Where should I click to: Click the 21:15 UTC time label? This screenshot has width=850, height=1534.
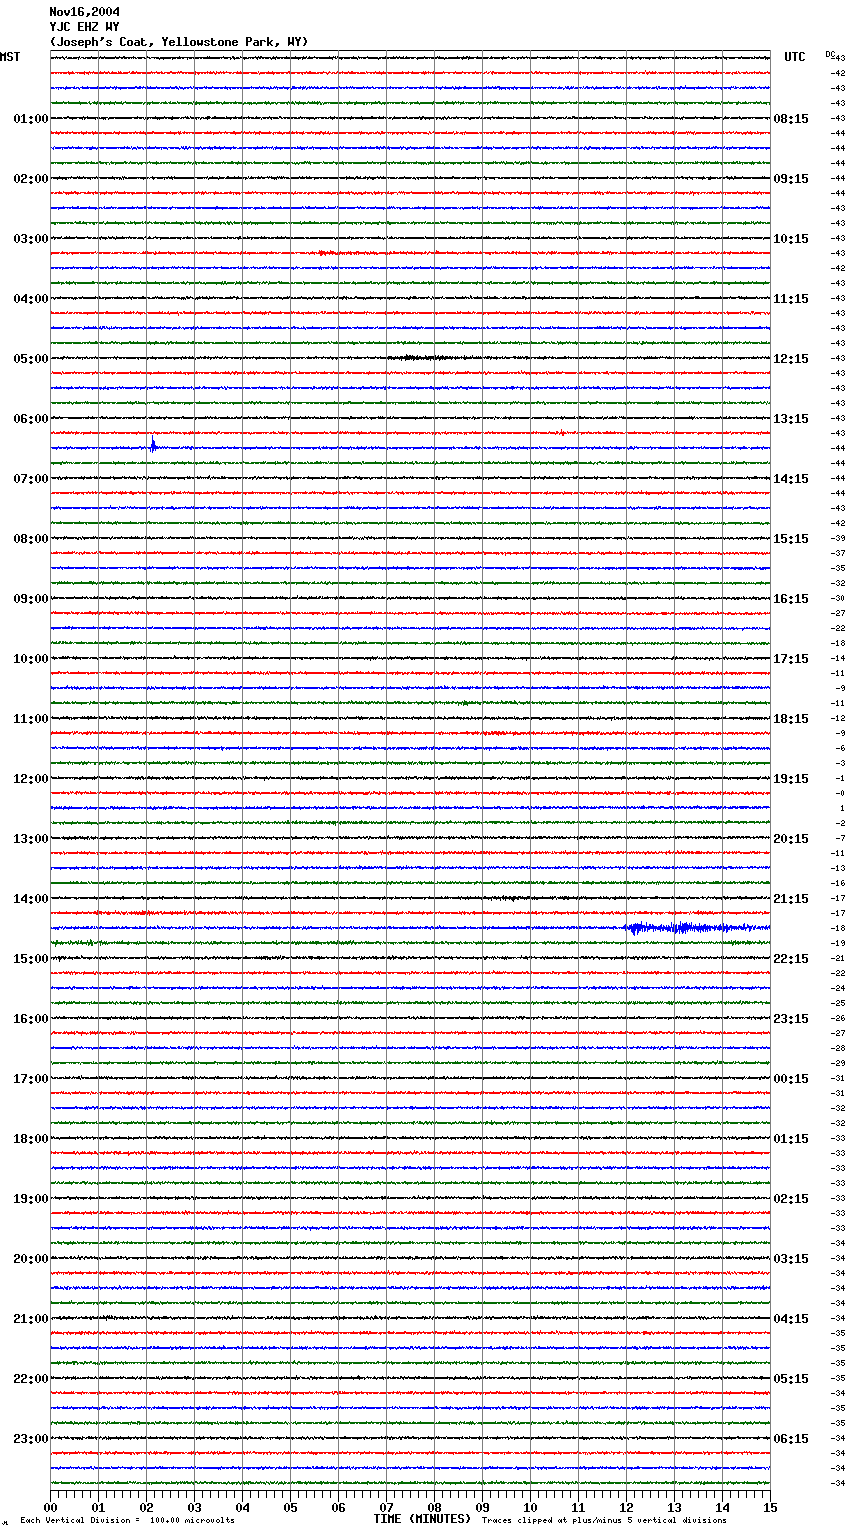pyautogui.click(x=791, y=899)
